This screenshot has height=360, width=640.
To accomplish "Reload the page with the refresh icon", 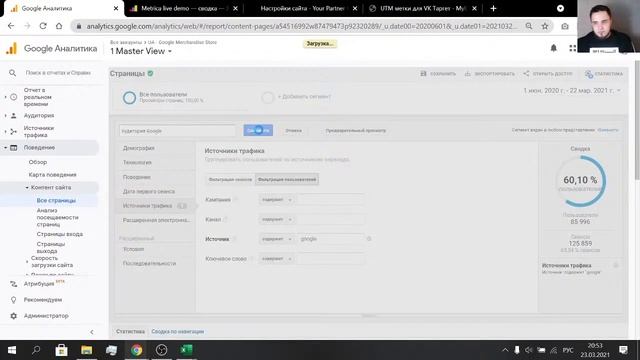I will 43,26.
